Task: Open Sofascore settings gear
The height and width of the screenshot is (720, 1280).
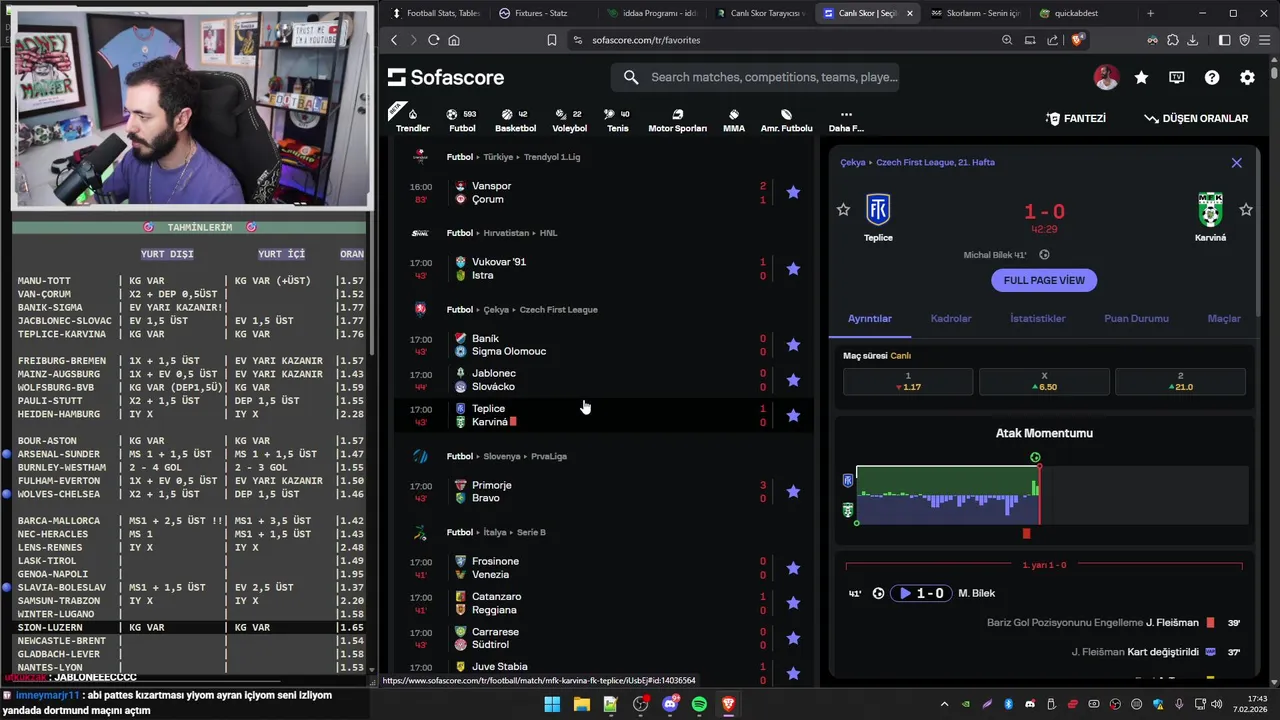Action: (1247, 77)
